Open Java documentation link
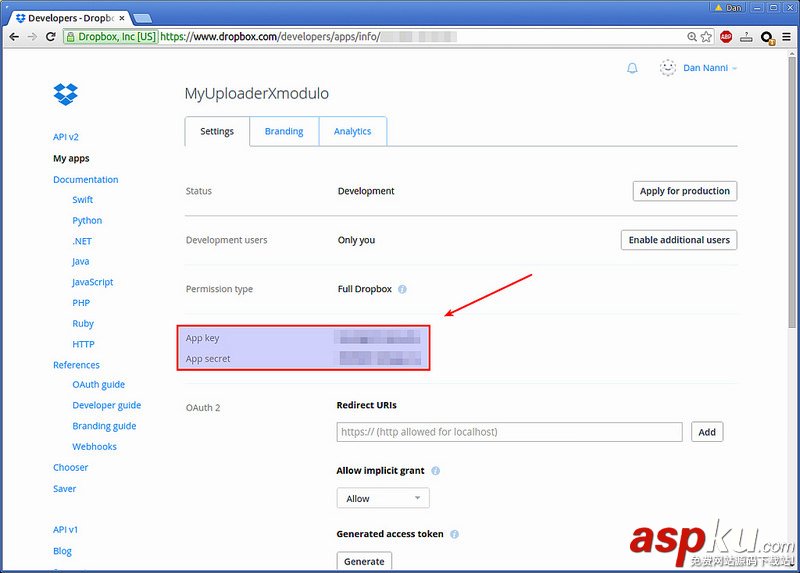 (81, 261)
